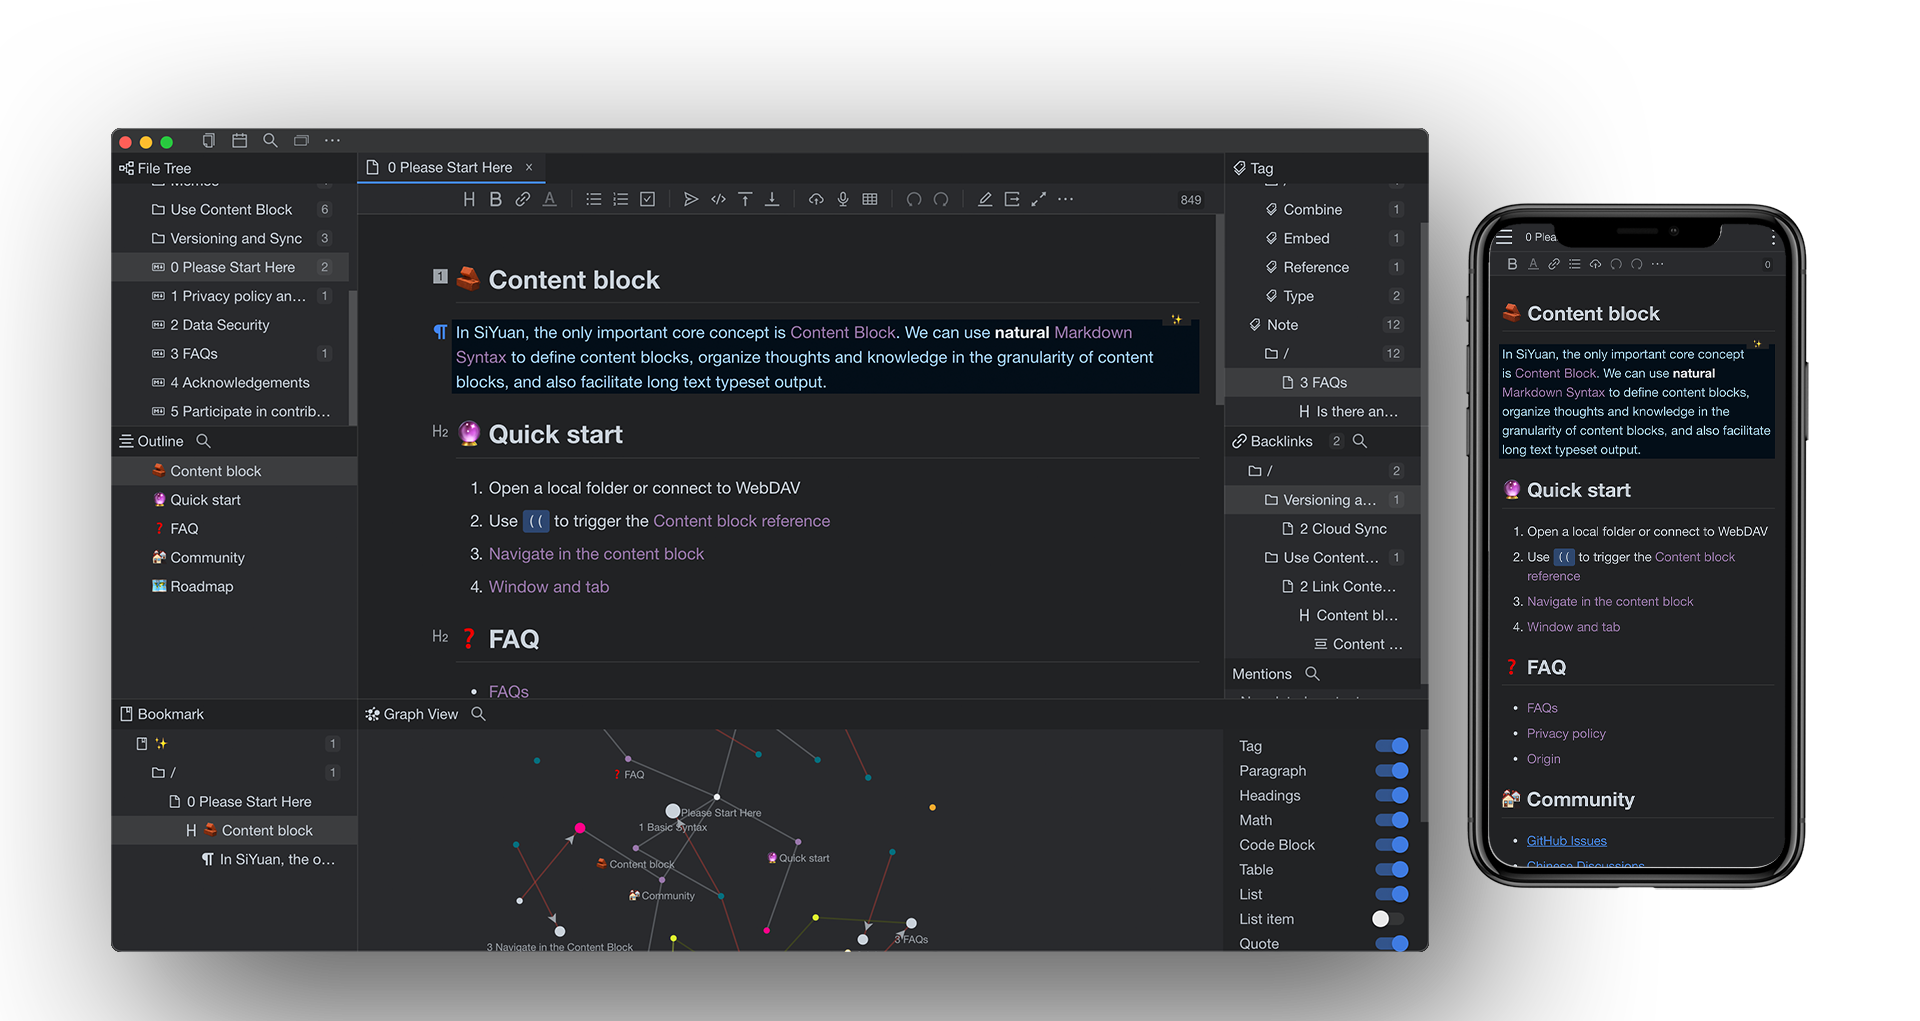
Task: Click the microphone icon in the editor toolbar
Action: [x=843, y=199]
